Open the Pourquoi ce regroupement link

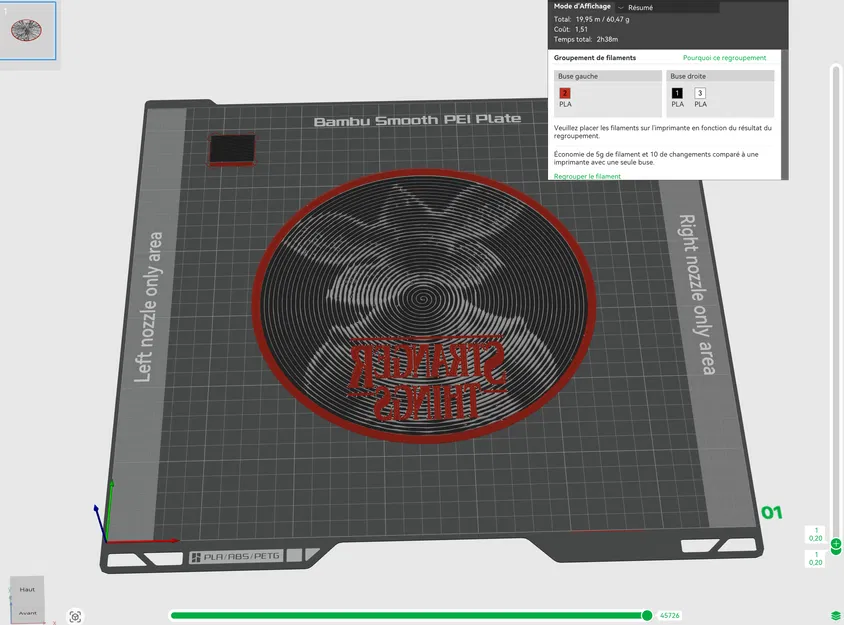click(724, 58)
